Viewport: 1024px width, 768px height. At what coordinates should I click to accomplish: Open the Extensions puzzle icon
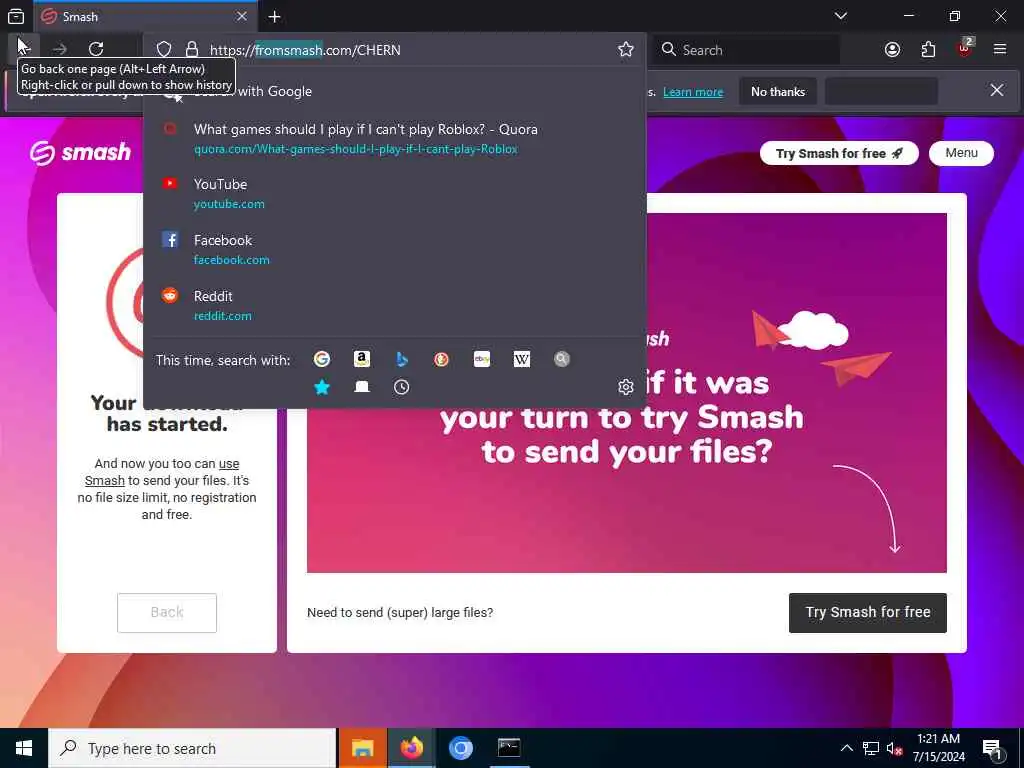[928, 50]
